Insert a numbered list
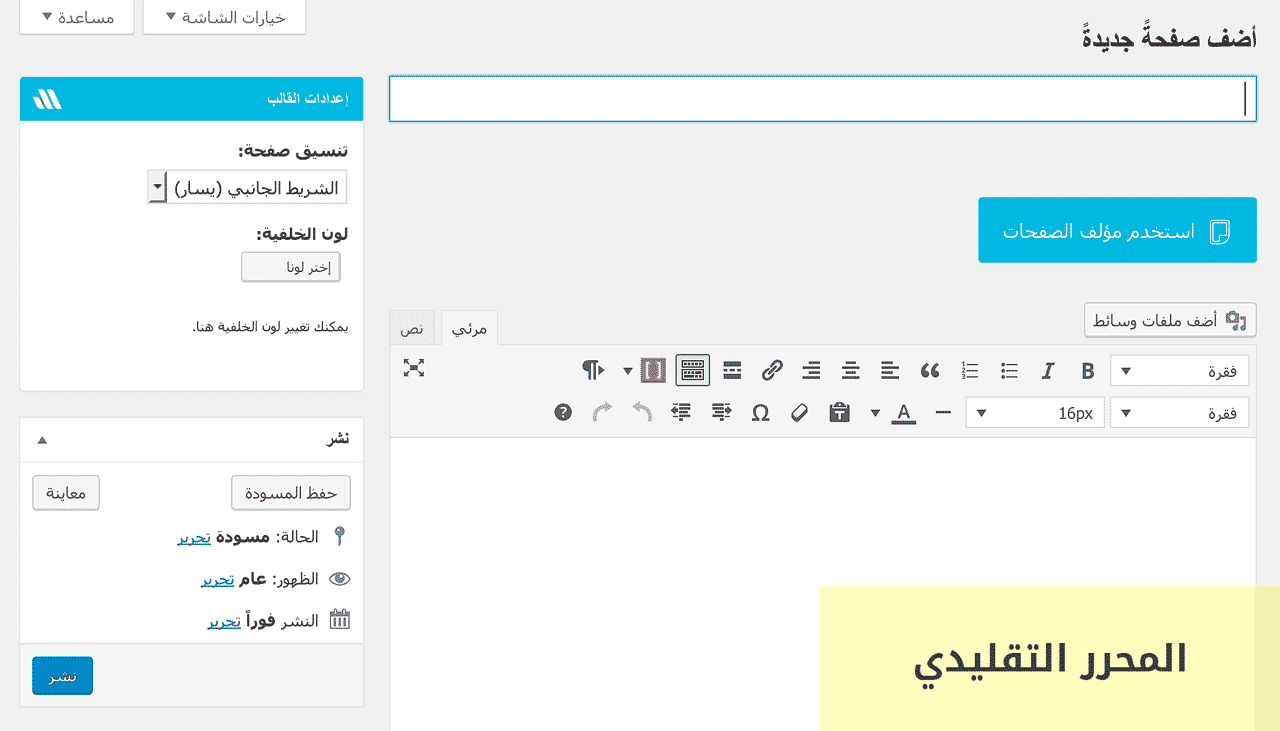This screenshot has width=1280, height=731. (x=969, y=371)
